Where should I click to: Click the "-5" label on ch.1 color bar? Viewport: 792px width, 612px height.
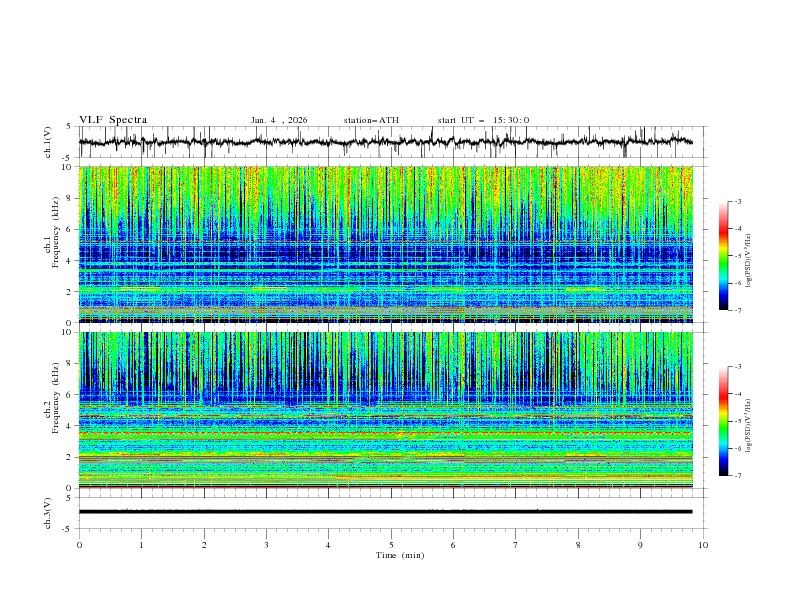click(738, 256)
